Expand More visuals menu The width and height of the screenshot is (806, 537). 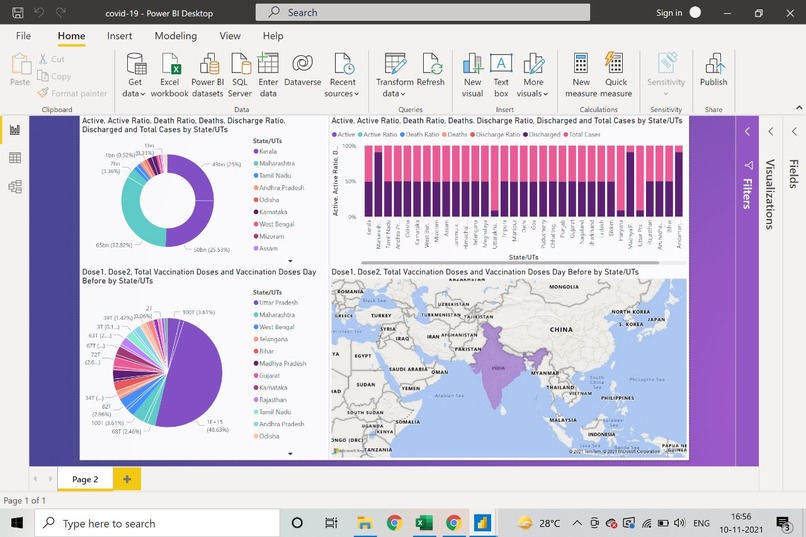click(x=533, y=75)
